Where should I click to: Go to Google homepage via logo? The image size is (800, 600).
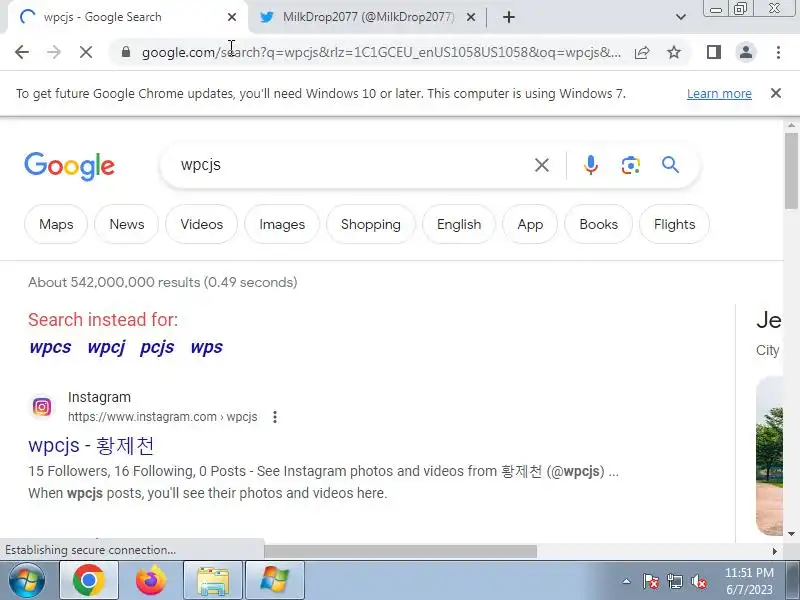pos(69,166)
